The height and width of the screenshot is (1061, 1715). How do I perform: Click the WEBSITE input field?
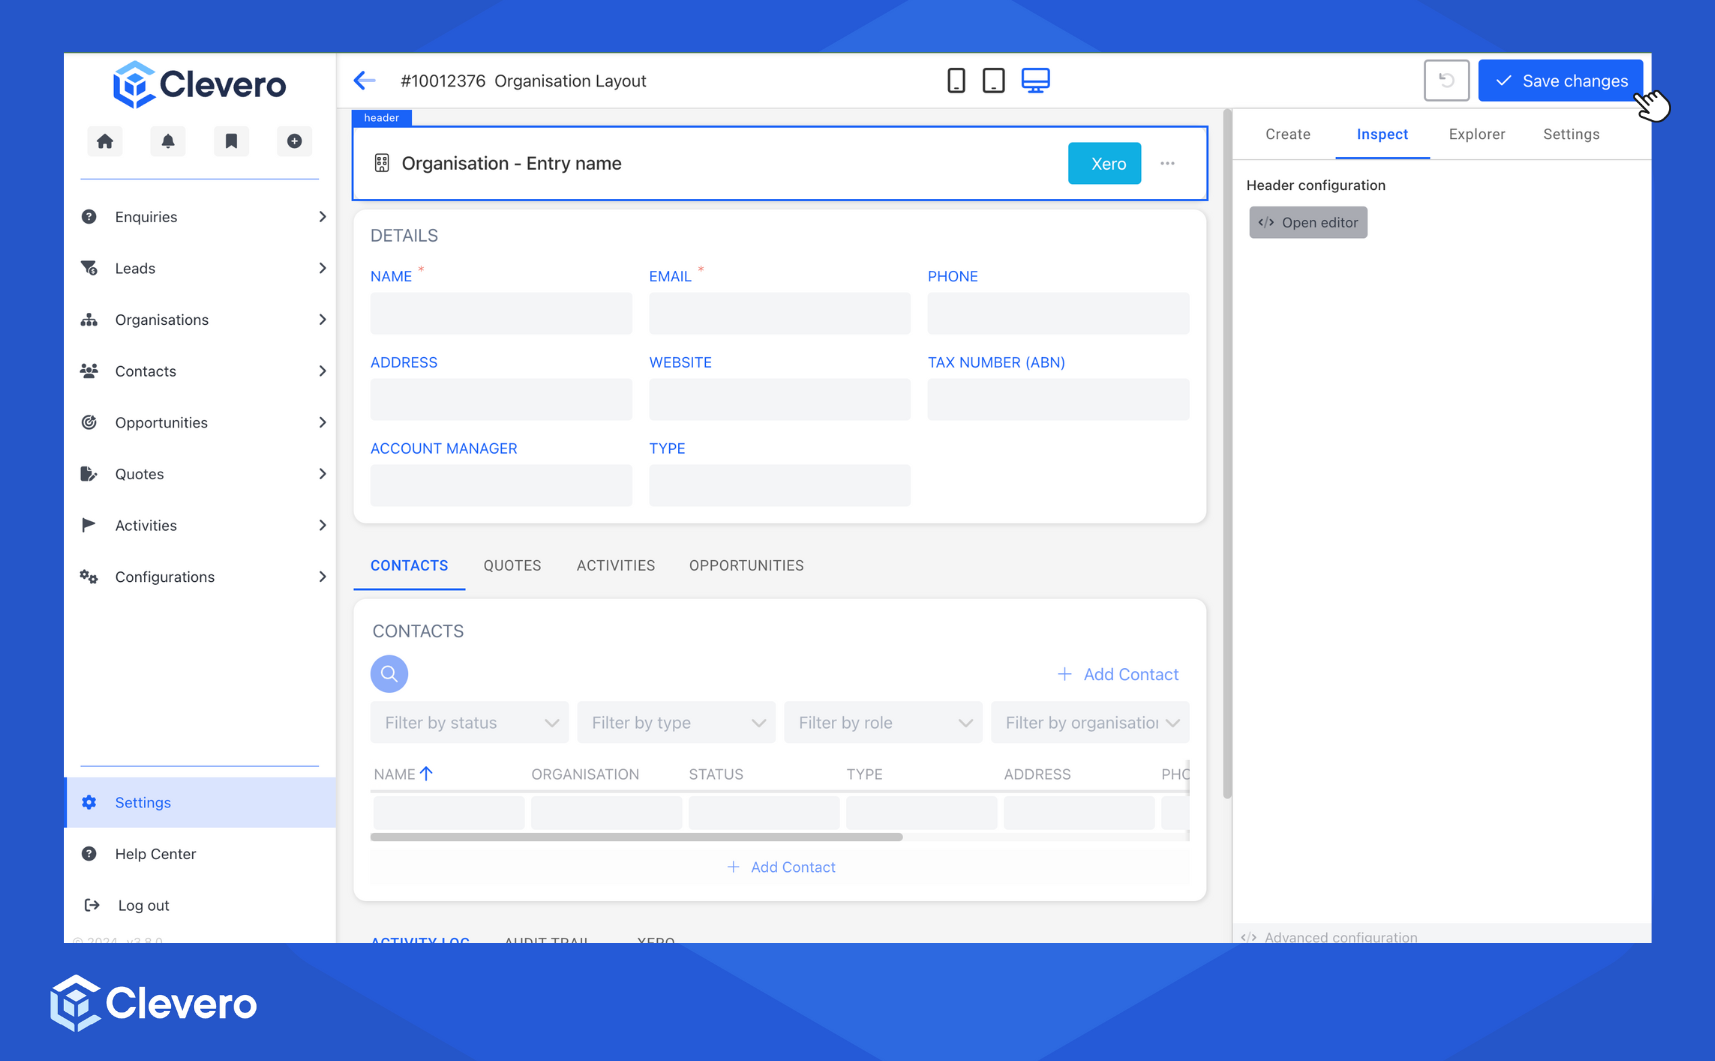click(780, 399)
